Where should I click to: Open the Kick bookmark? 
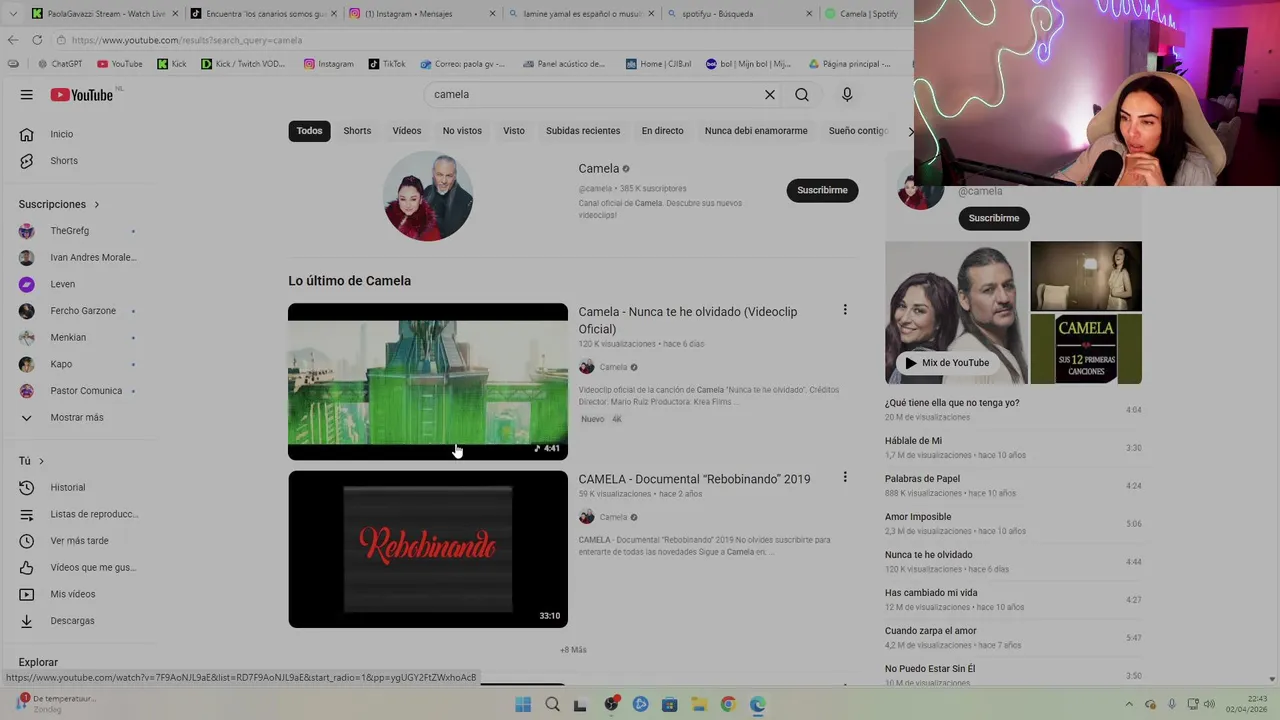[x=172, y=64]
